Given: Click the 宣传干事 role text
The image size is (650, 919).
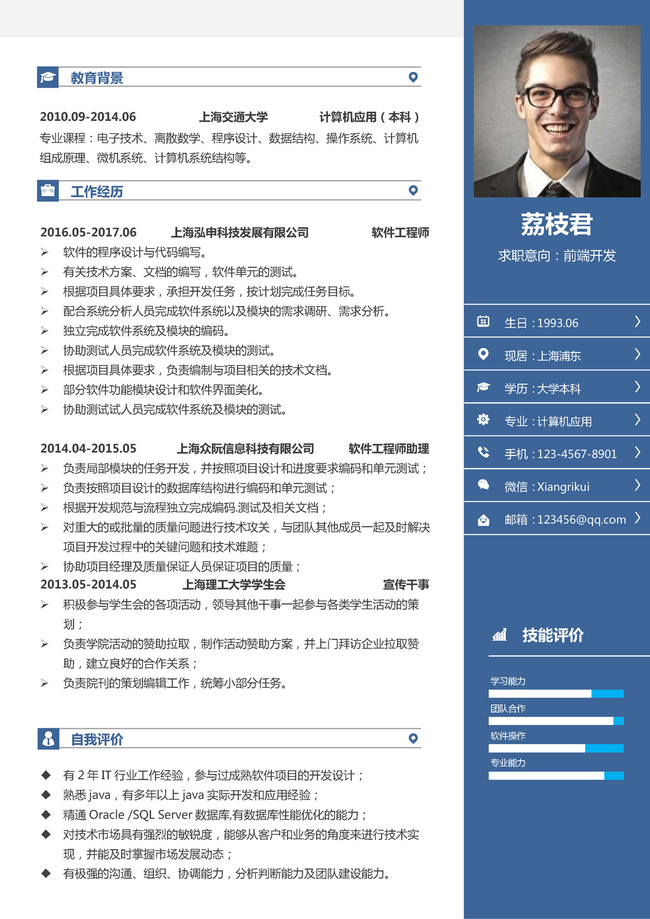Looking at the screenshot, I should pyautogui.click(x=406, y=585).
